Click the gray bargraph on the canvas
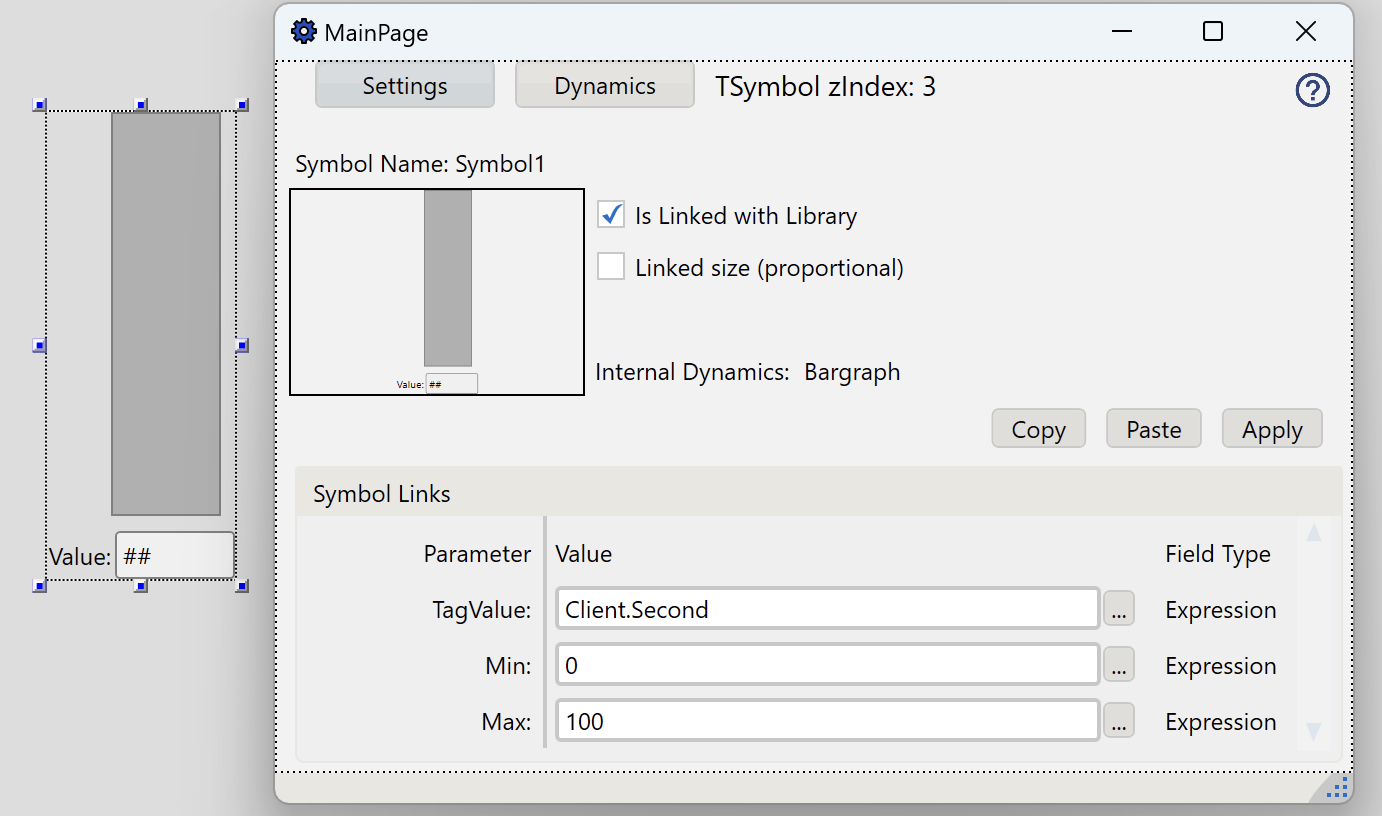The image size is (1382, 816). tap(166, 313)
